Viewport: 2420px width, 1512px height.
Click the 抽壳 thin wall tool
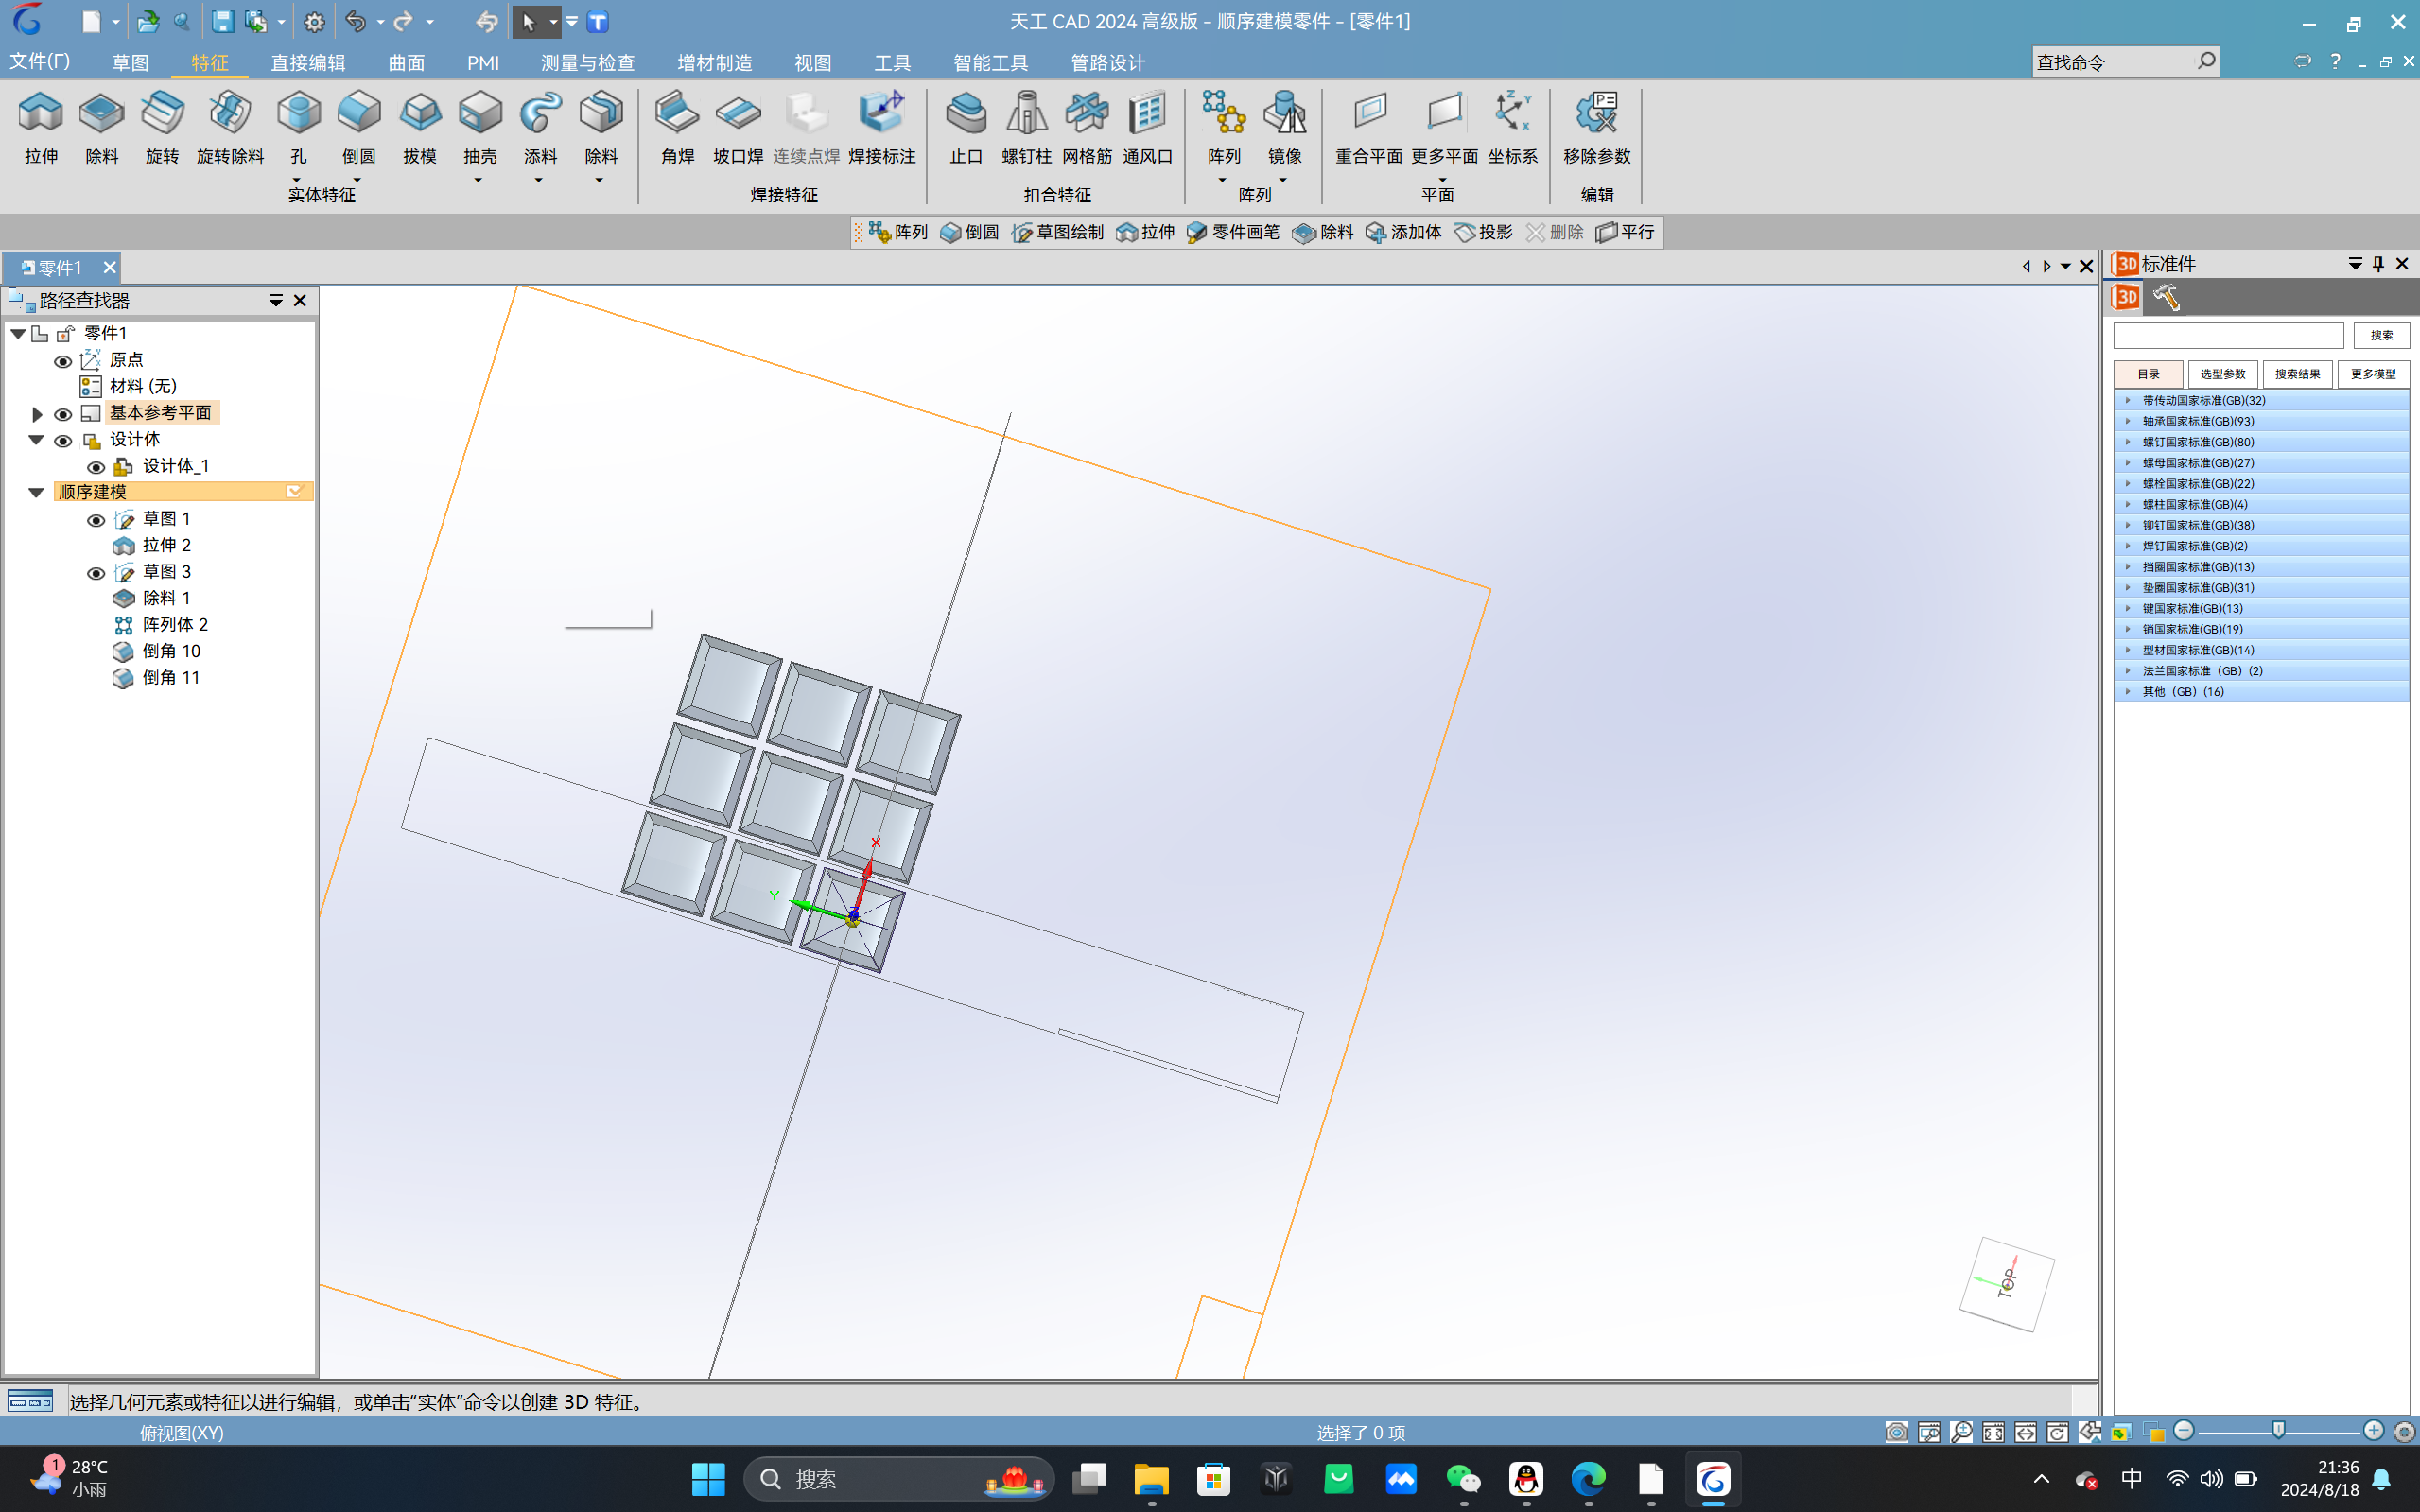pos(480,127)
